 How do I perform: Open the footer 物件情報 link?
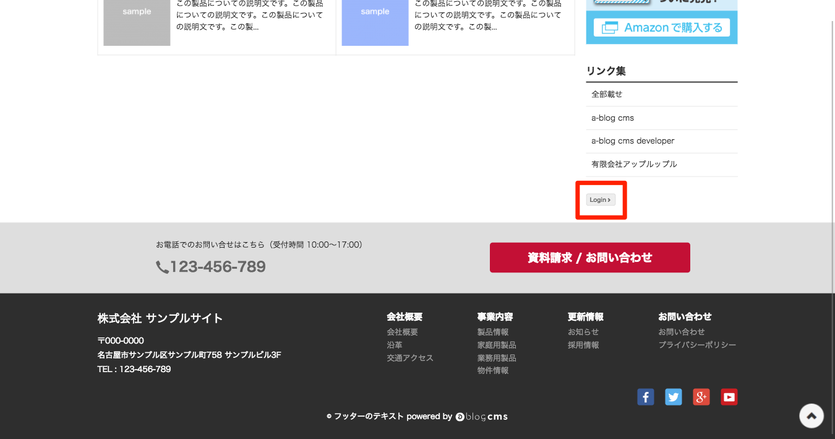pyautogui.click(x=493, y=371)
